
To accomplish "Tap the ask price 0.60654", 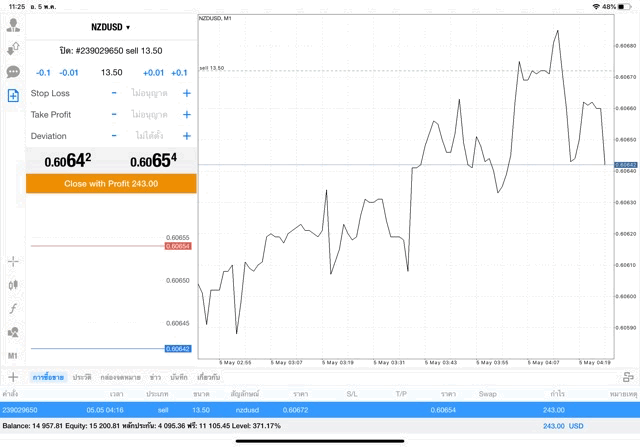I will 153,160.
